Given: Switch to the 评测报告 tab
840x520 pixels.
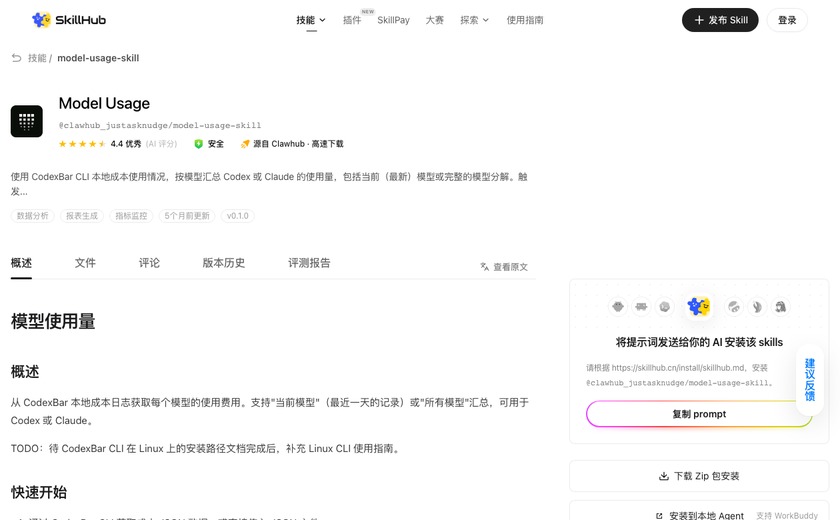Looking at the screenshot, I should (309, 263).
